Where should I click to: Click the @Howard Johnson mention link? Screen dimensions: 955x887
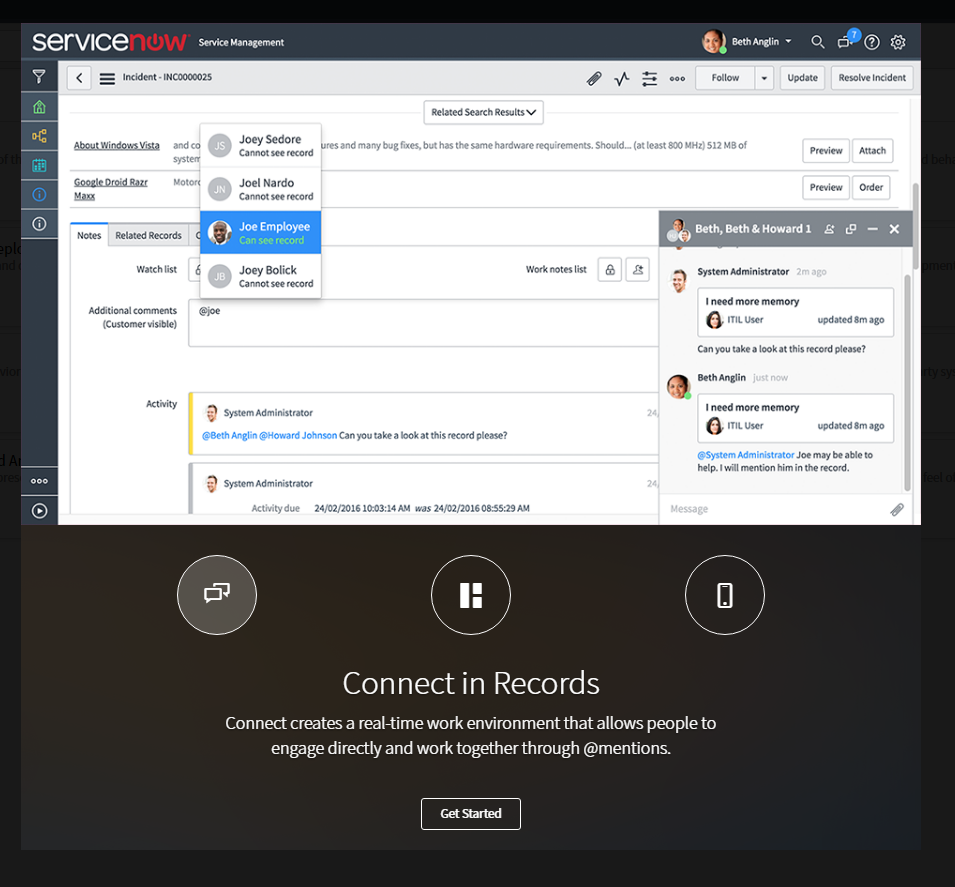(x=298, y=435)
